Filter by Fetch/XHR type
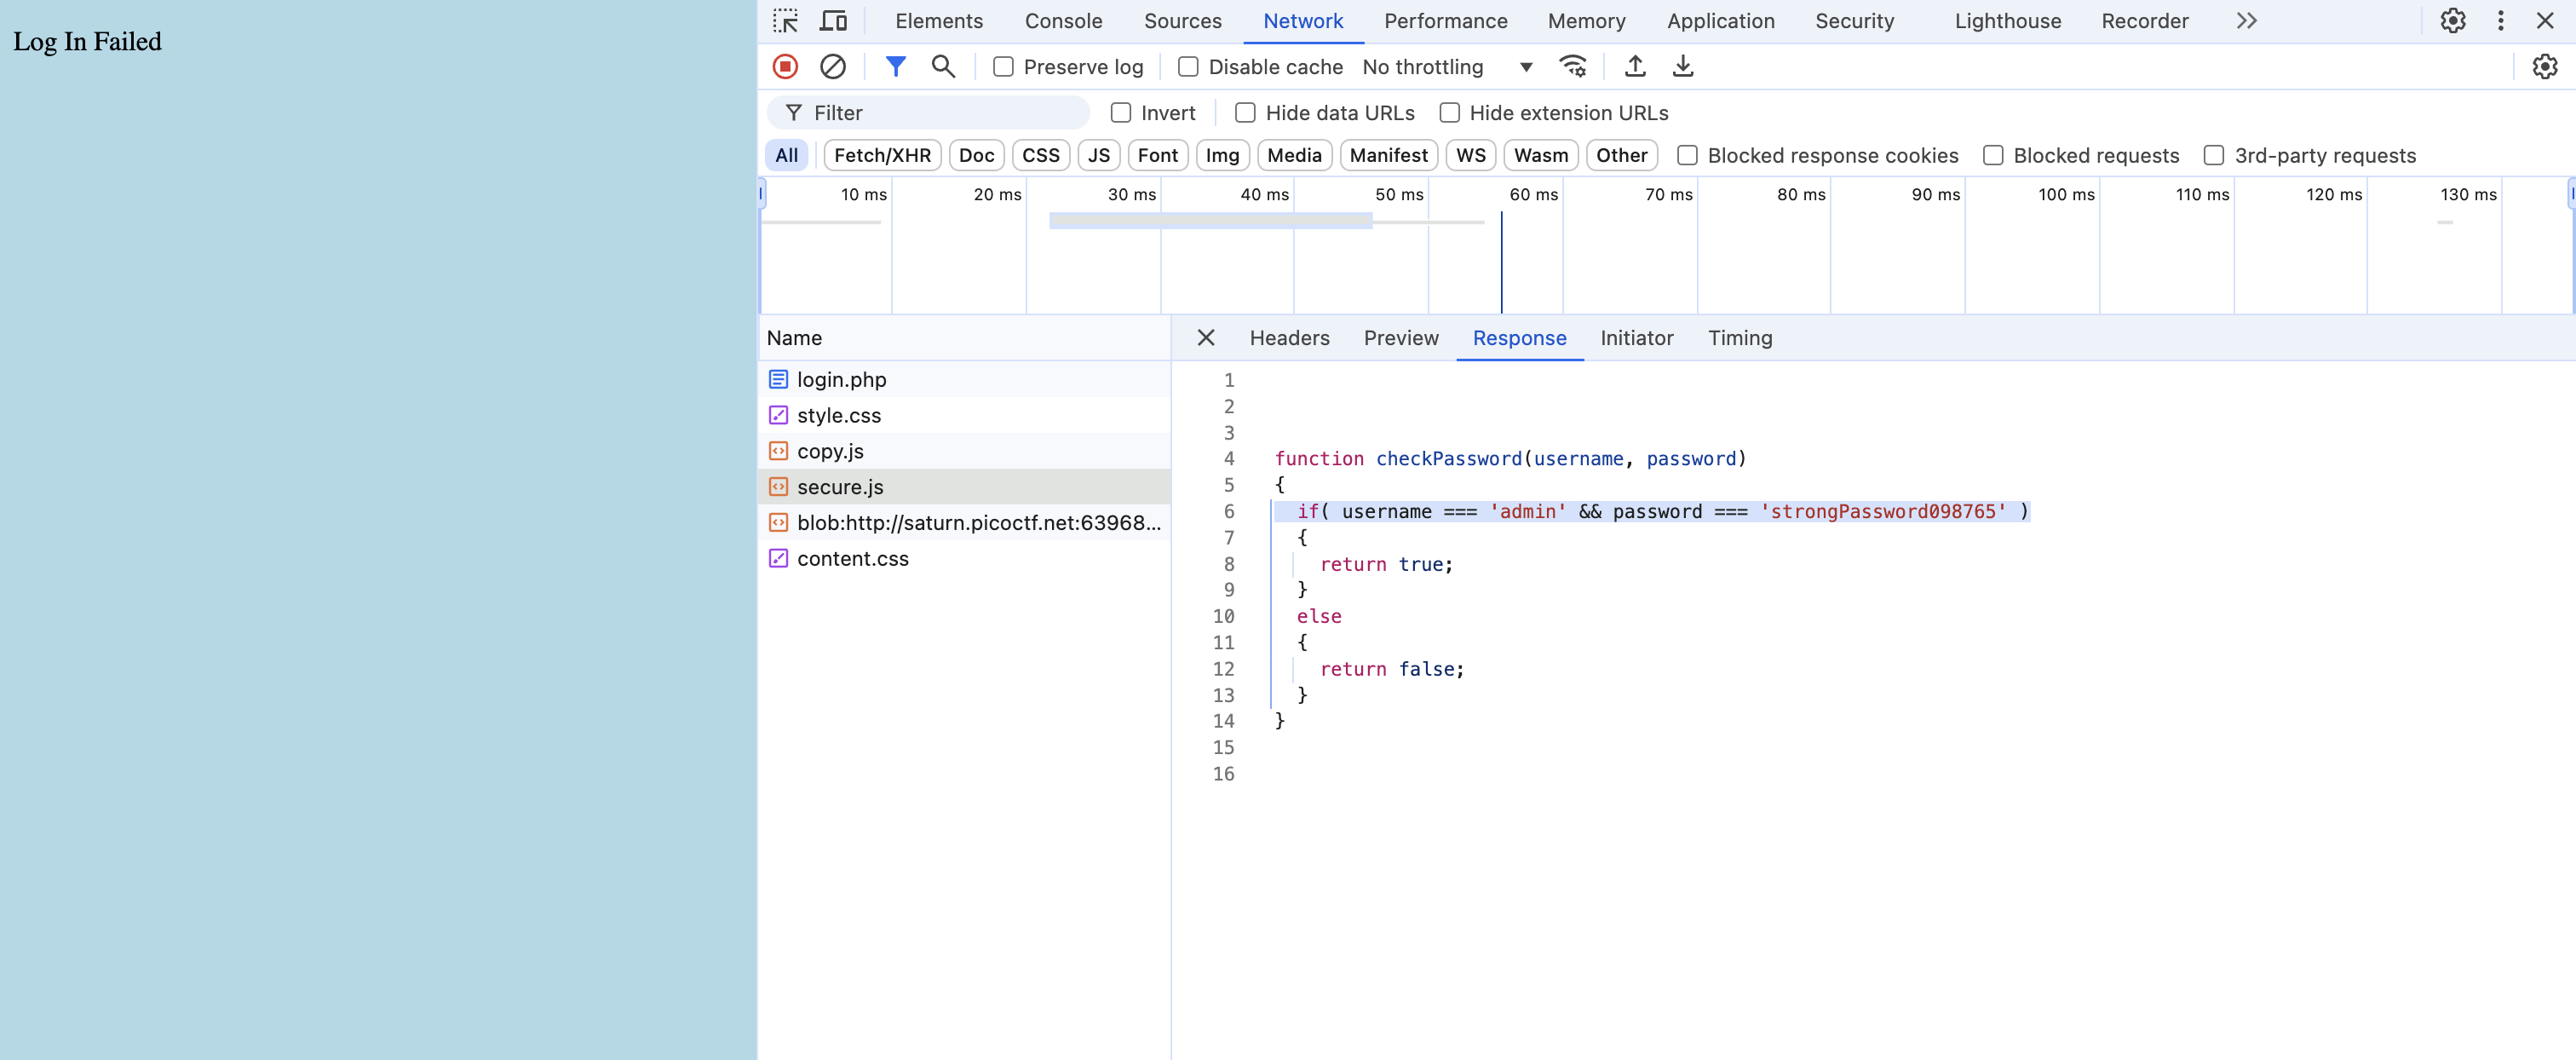This screenshot has width=2576, height=1060. [882, 155]
